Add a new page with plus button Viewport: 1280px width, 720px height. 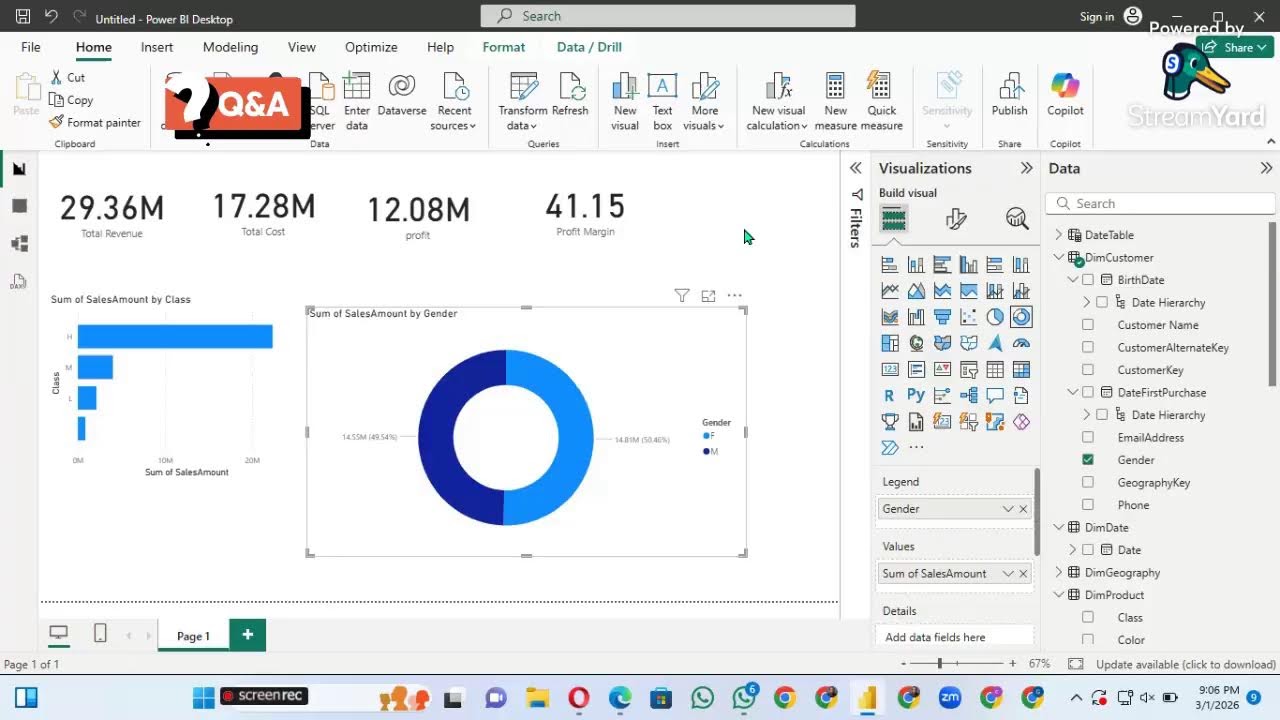[x=247, y=634]
